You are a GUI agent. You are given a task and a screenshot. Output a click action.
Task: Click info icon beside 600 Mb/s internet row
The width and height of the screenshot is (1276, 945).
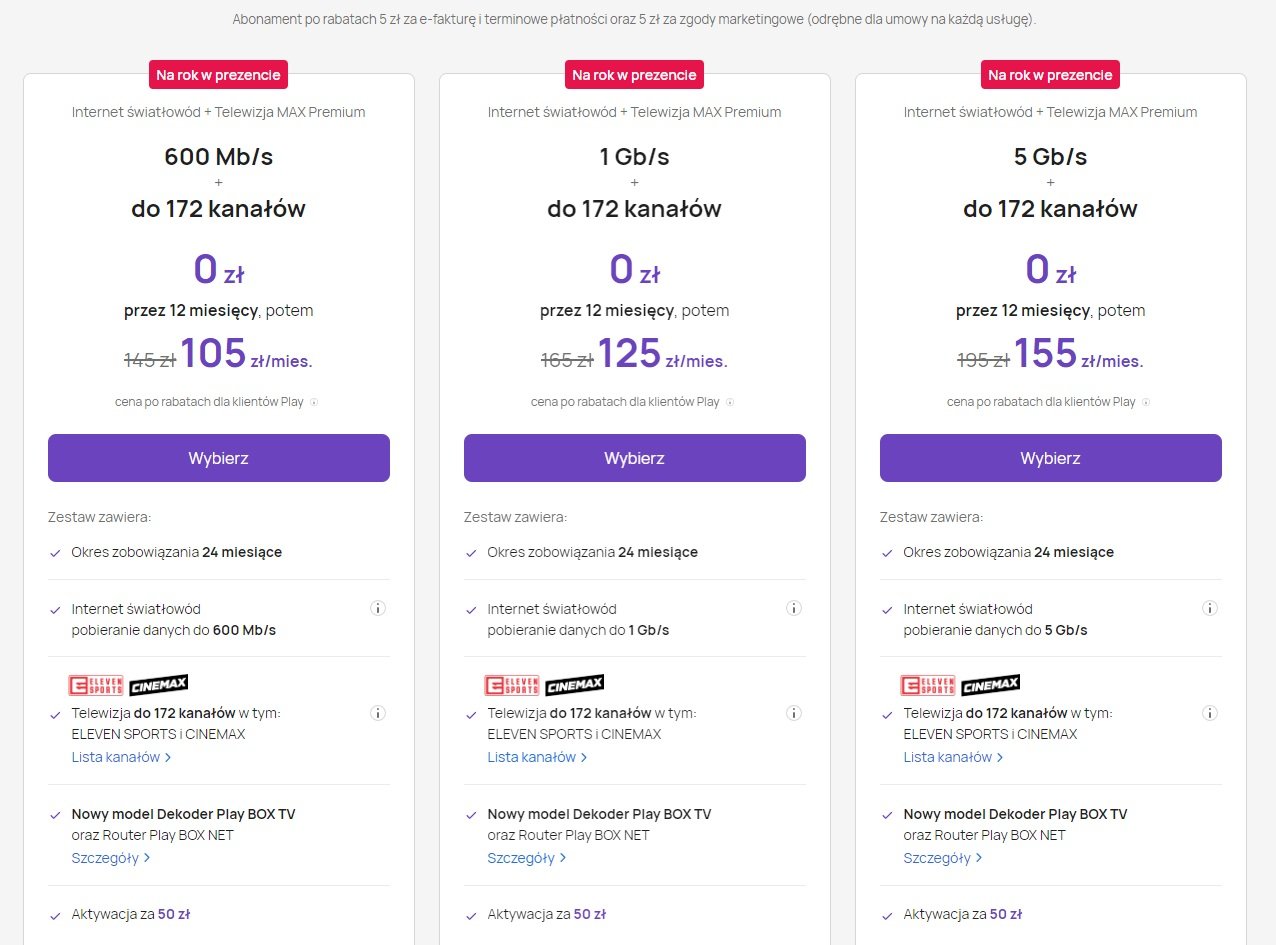point(378,608)
